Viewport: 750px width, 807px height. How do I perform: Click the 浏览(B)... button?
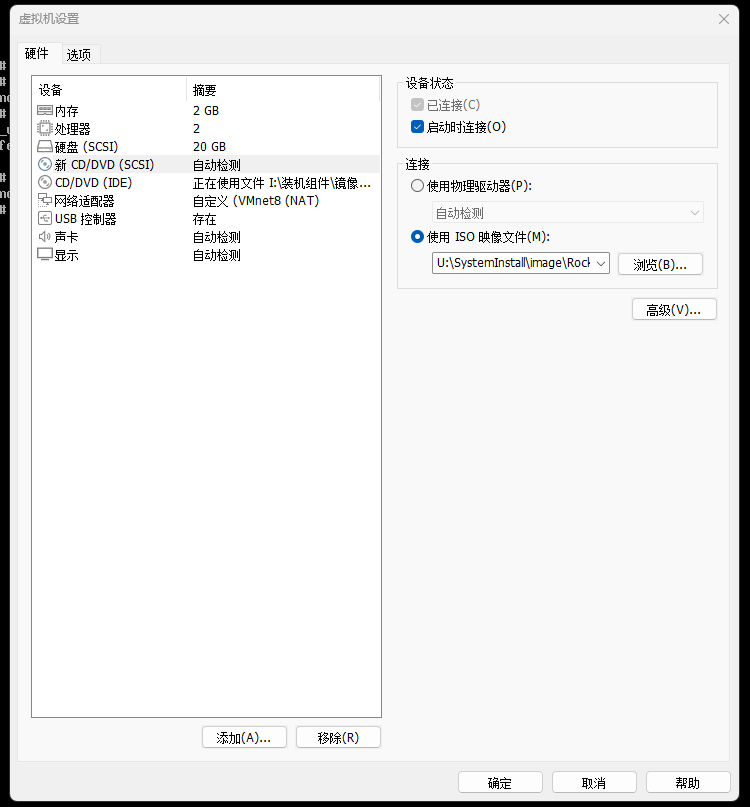pyautogui.click(x=660, y=264)
